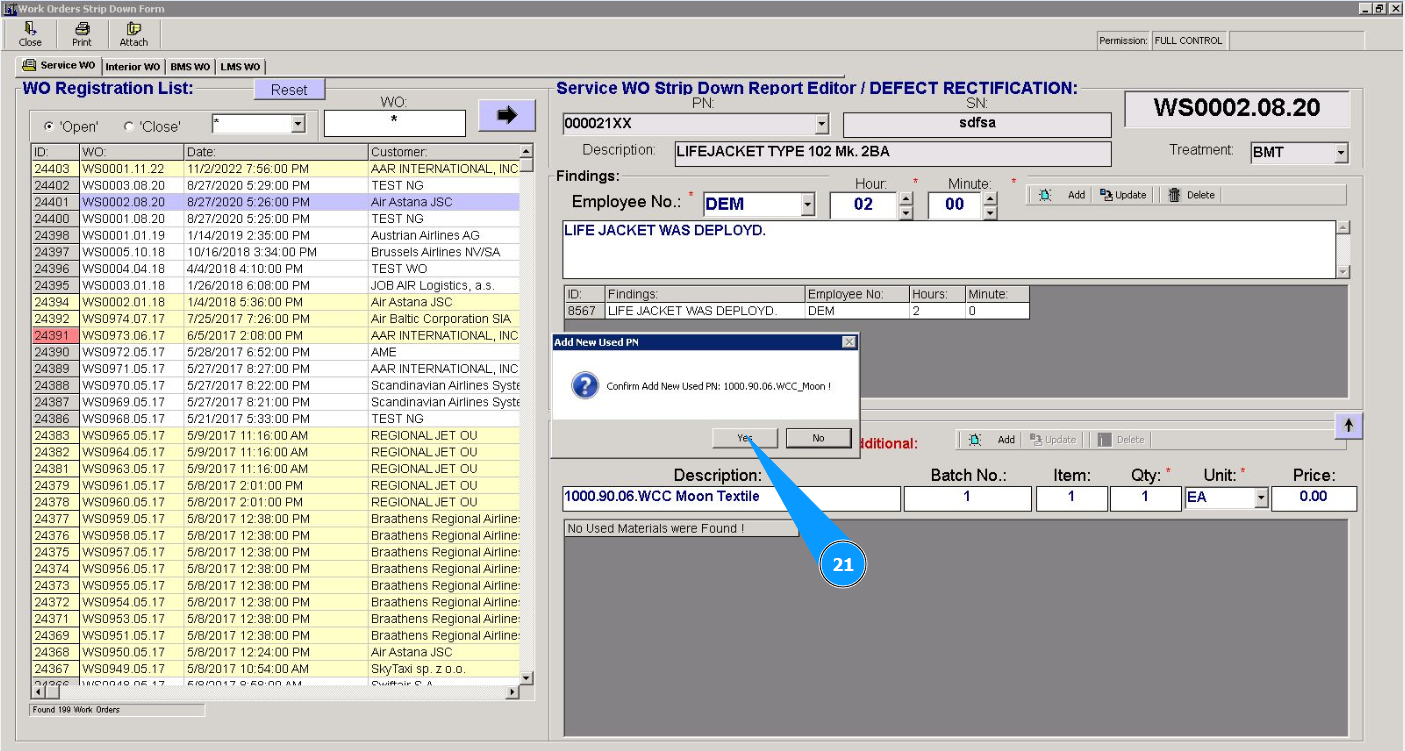The height and width of the screenshot is (751, 1405).
Task: Open the Unit EA dropdown
Action: click(1261, 498)
